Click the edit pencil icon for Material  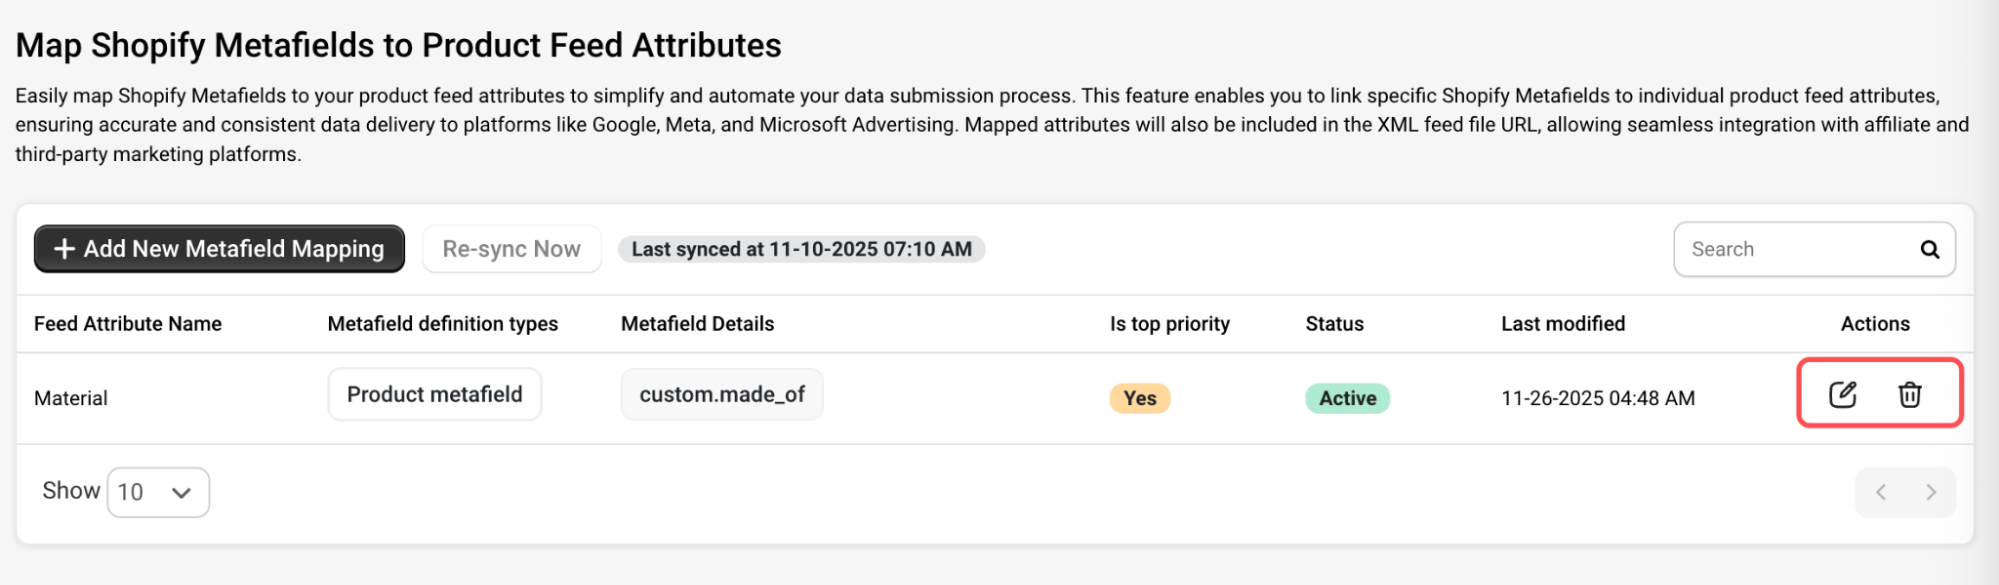tap(1842, 394)
